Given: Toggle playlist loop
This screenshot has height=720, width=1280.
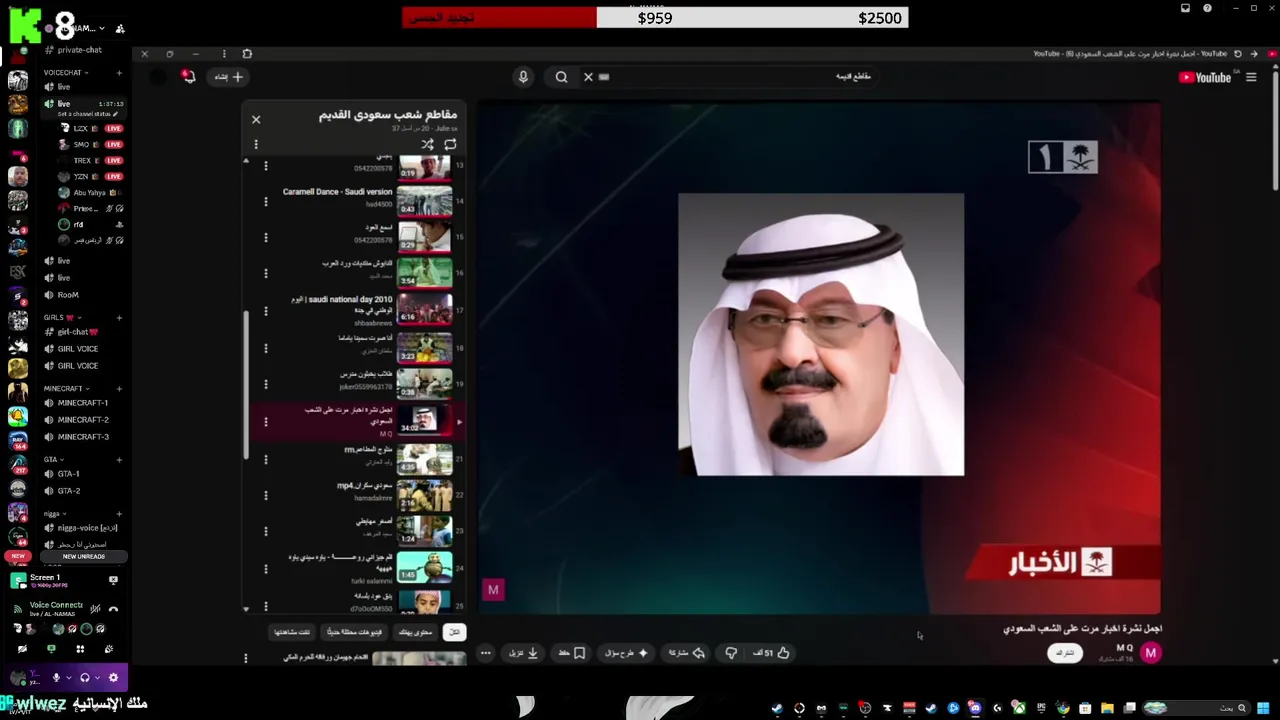Looking at the screenshot, I should click(450, 144).
